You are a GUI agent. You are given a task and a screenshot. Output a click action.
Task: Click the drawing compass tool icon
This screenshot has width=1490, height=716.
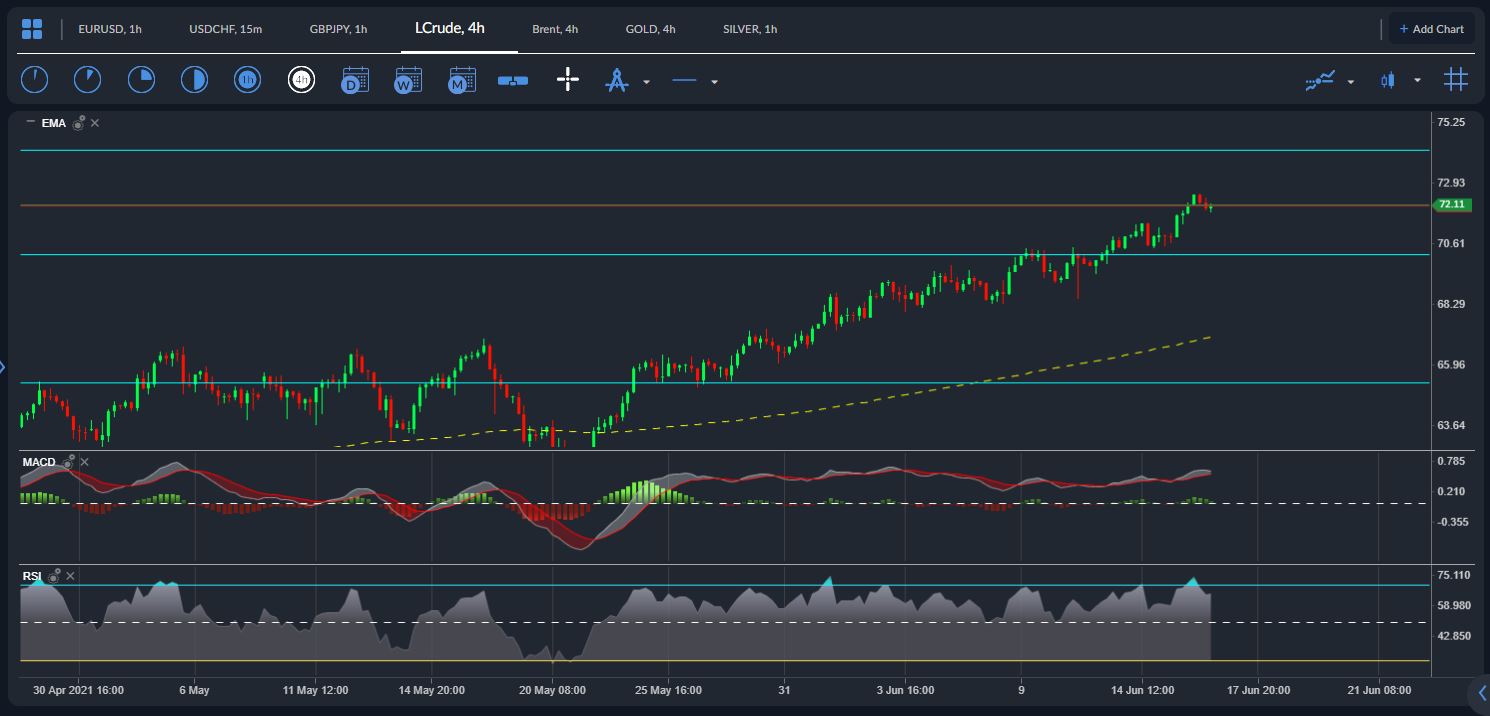pyautogui.click(x=616, y=80)
